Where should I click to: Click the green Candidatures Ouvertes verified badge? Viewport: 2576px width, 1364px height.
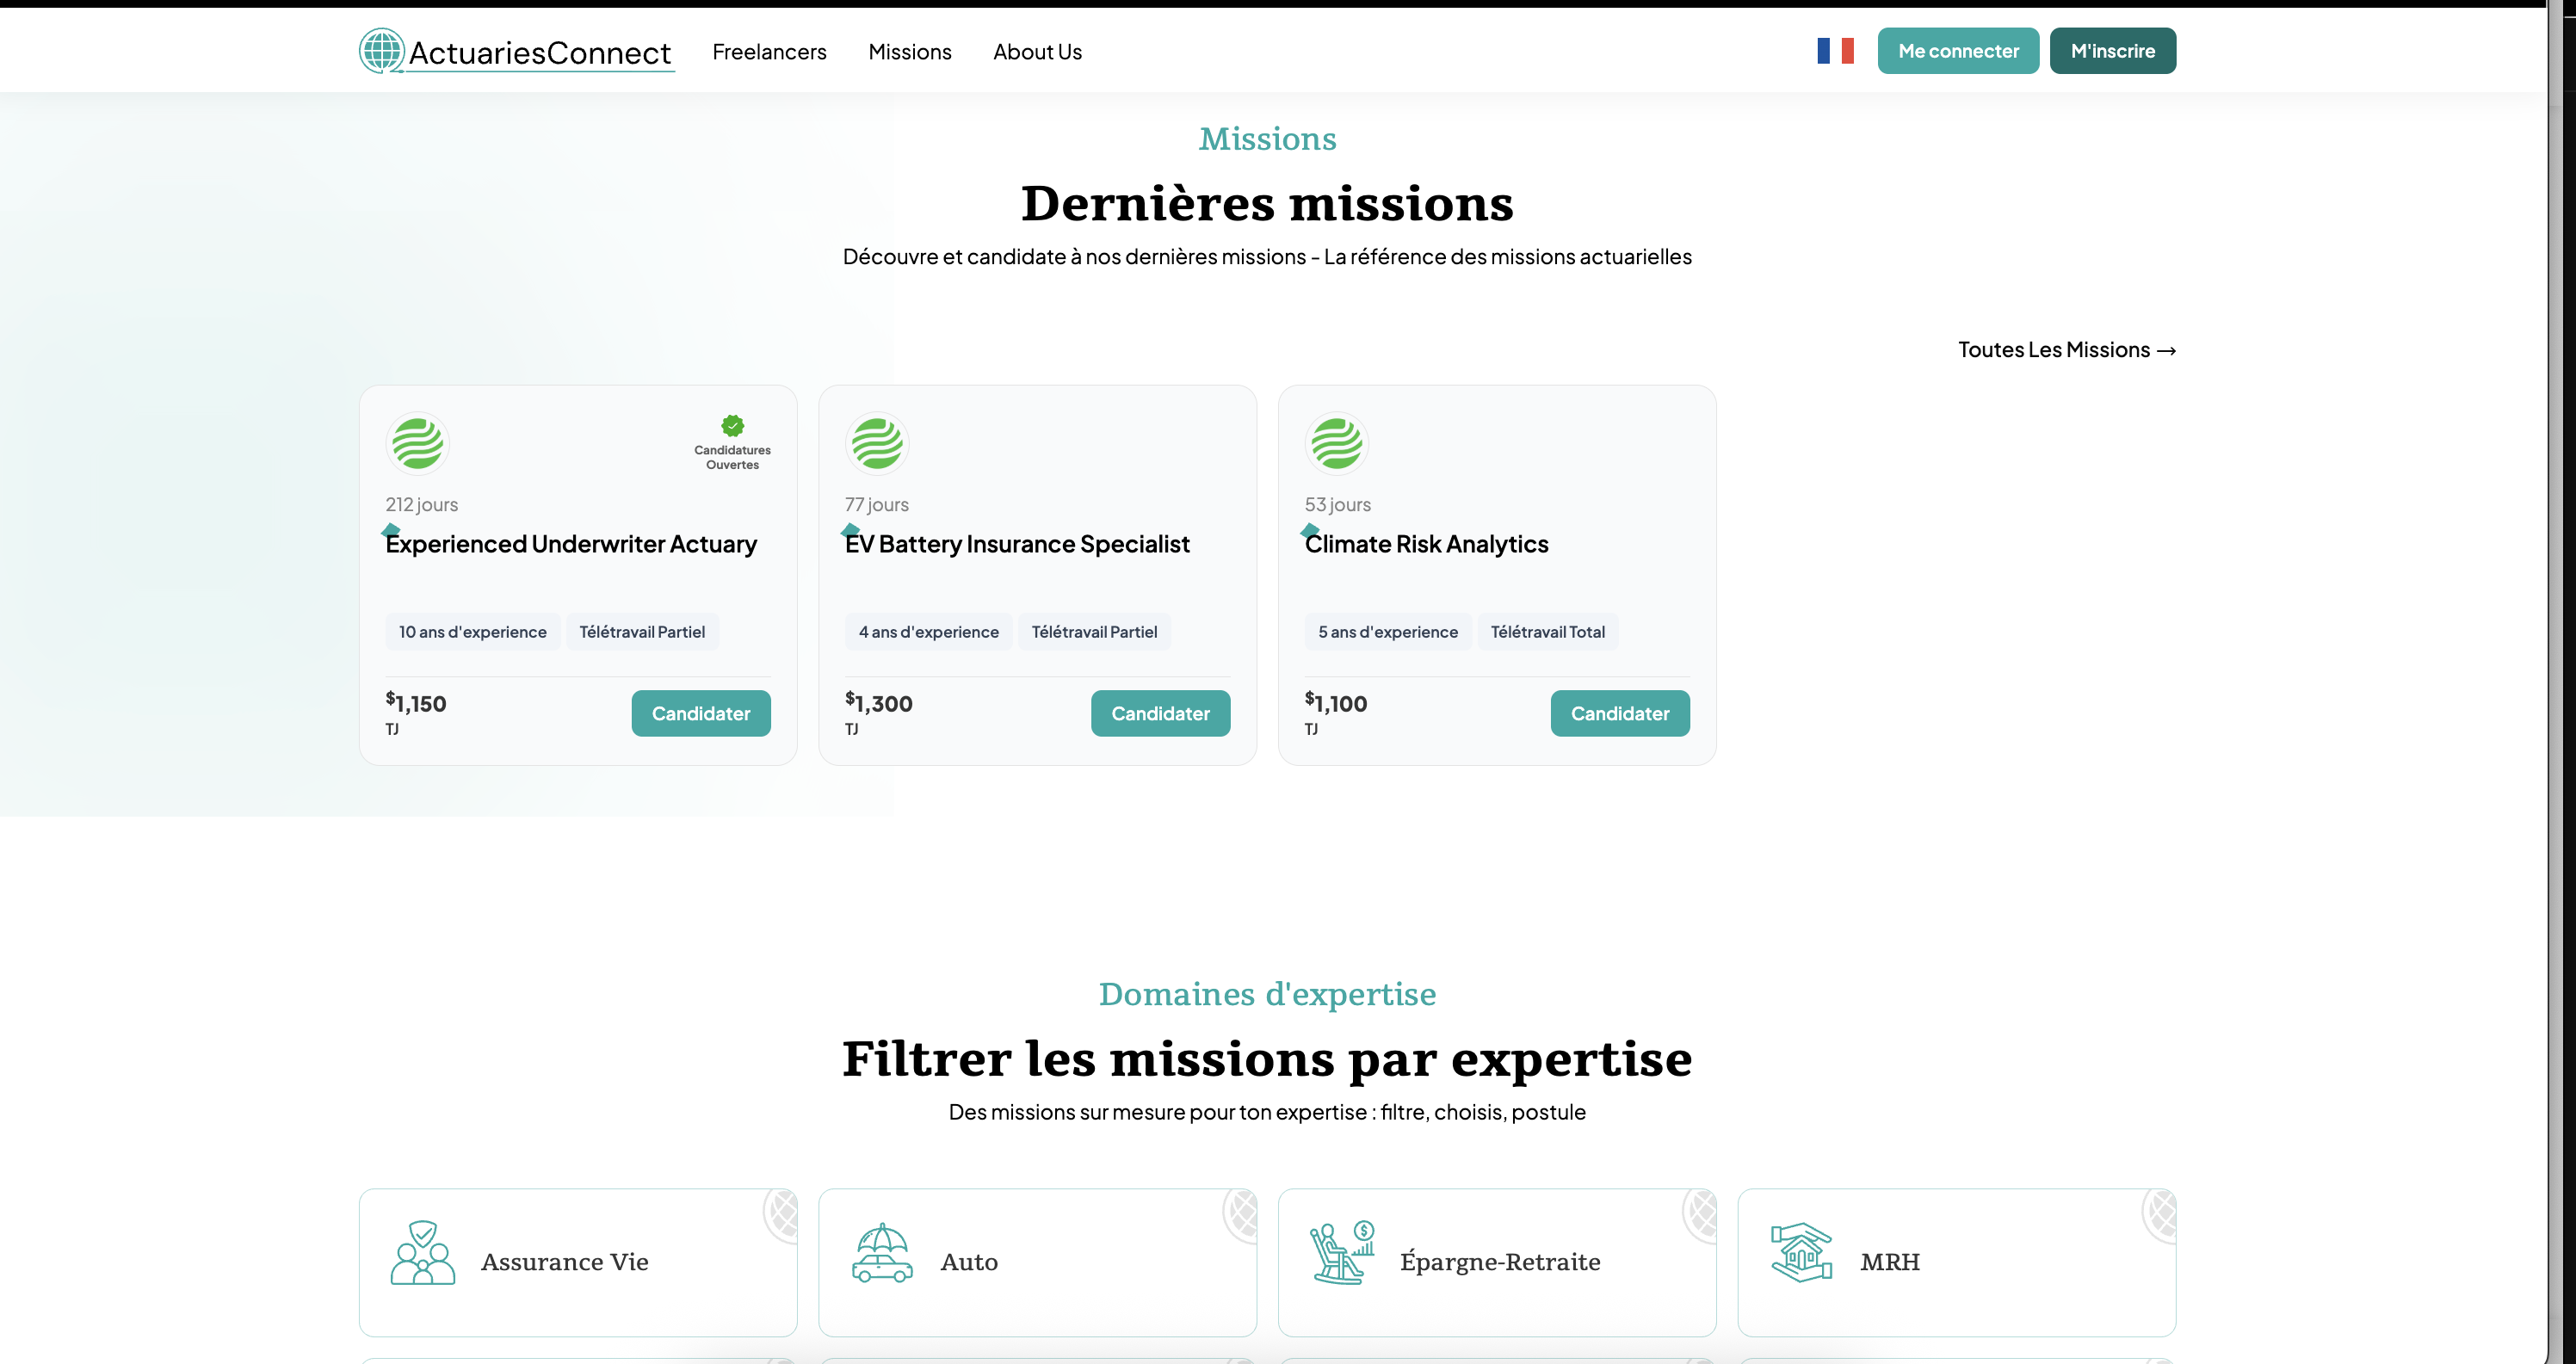coord(733,426)
